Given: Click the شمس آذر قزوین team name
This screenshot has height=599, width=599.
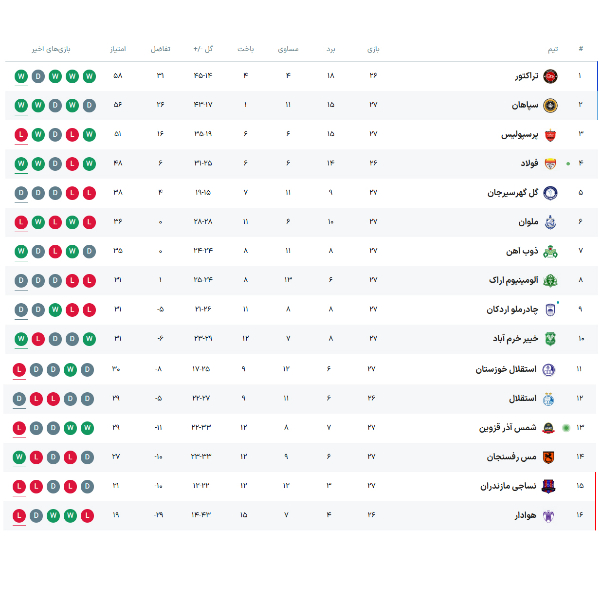Looking at the screenshot, I should pyautogui.click(x=507, y=427).
